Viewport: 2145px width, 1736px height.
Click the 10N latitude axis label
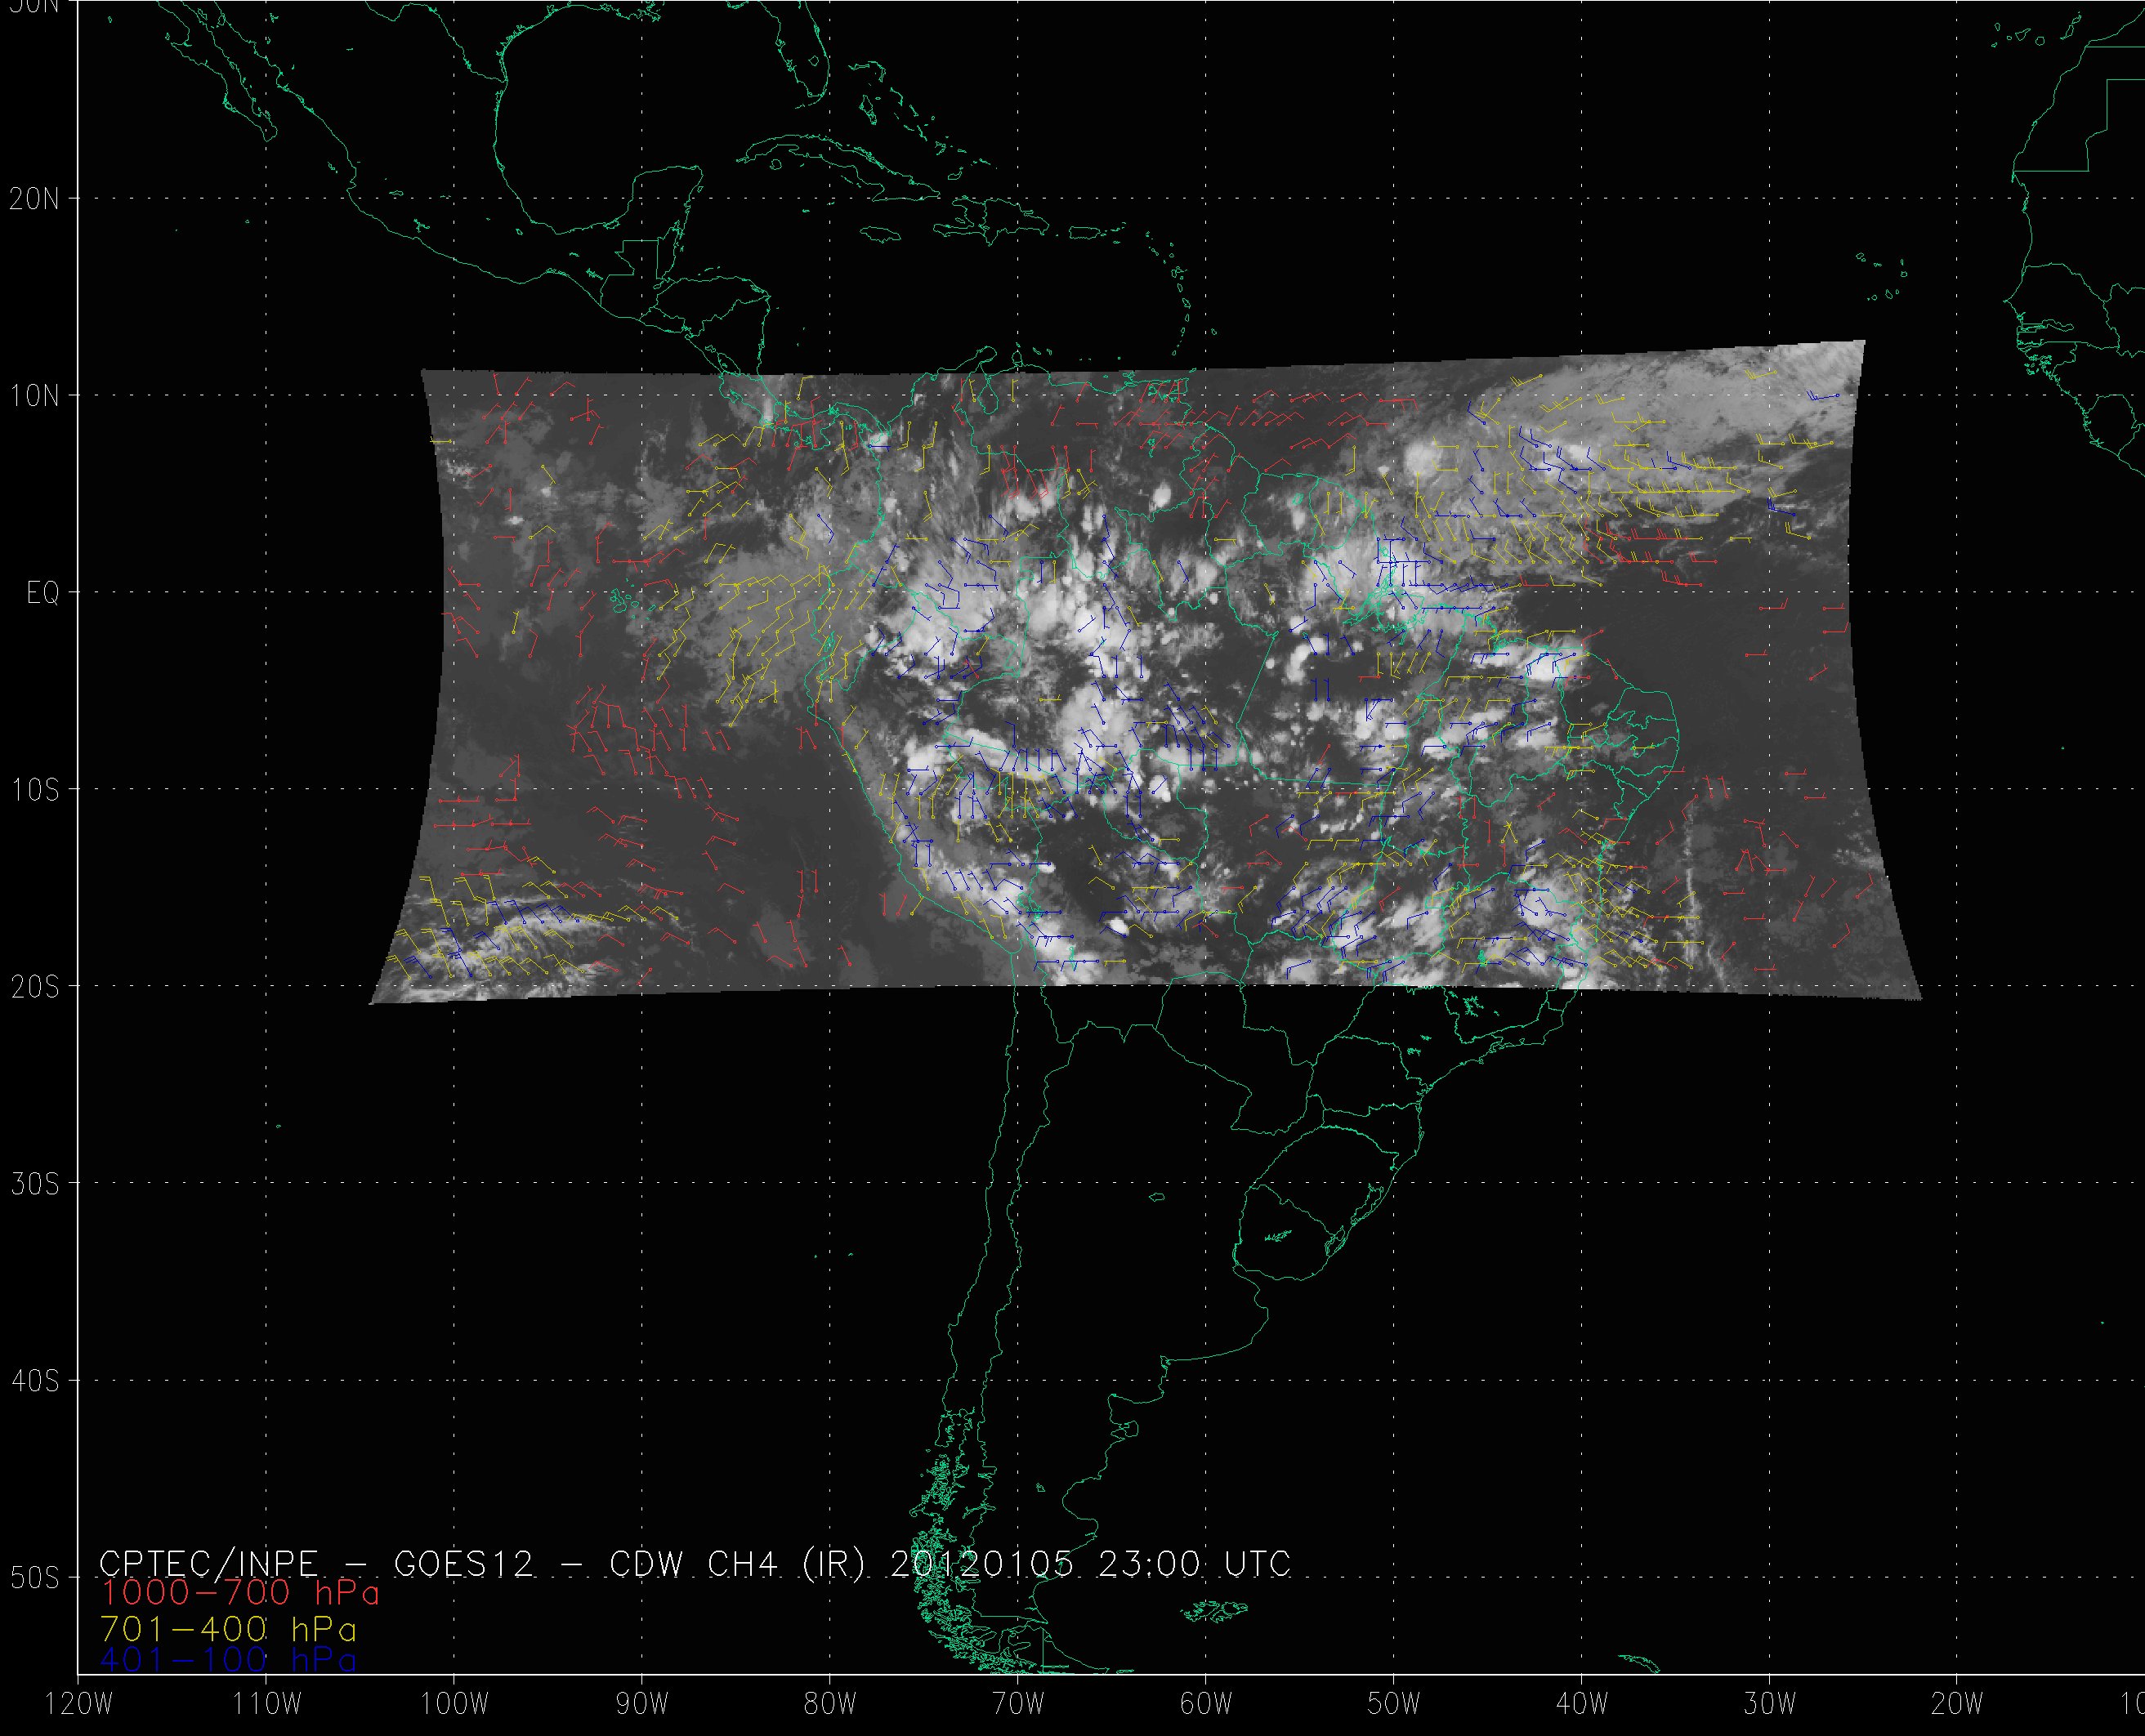coord(35,397)
